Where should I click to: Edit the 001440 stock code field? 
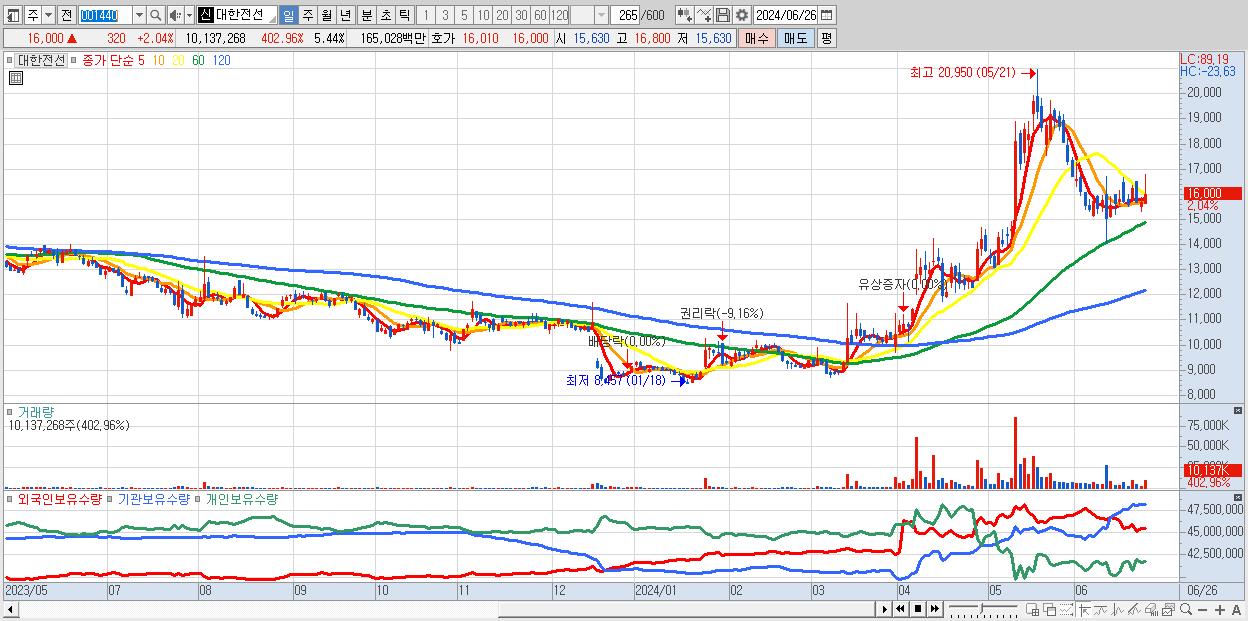pos(106,15)
